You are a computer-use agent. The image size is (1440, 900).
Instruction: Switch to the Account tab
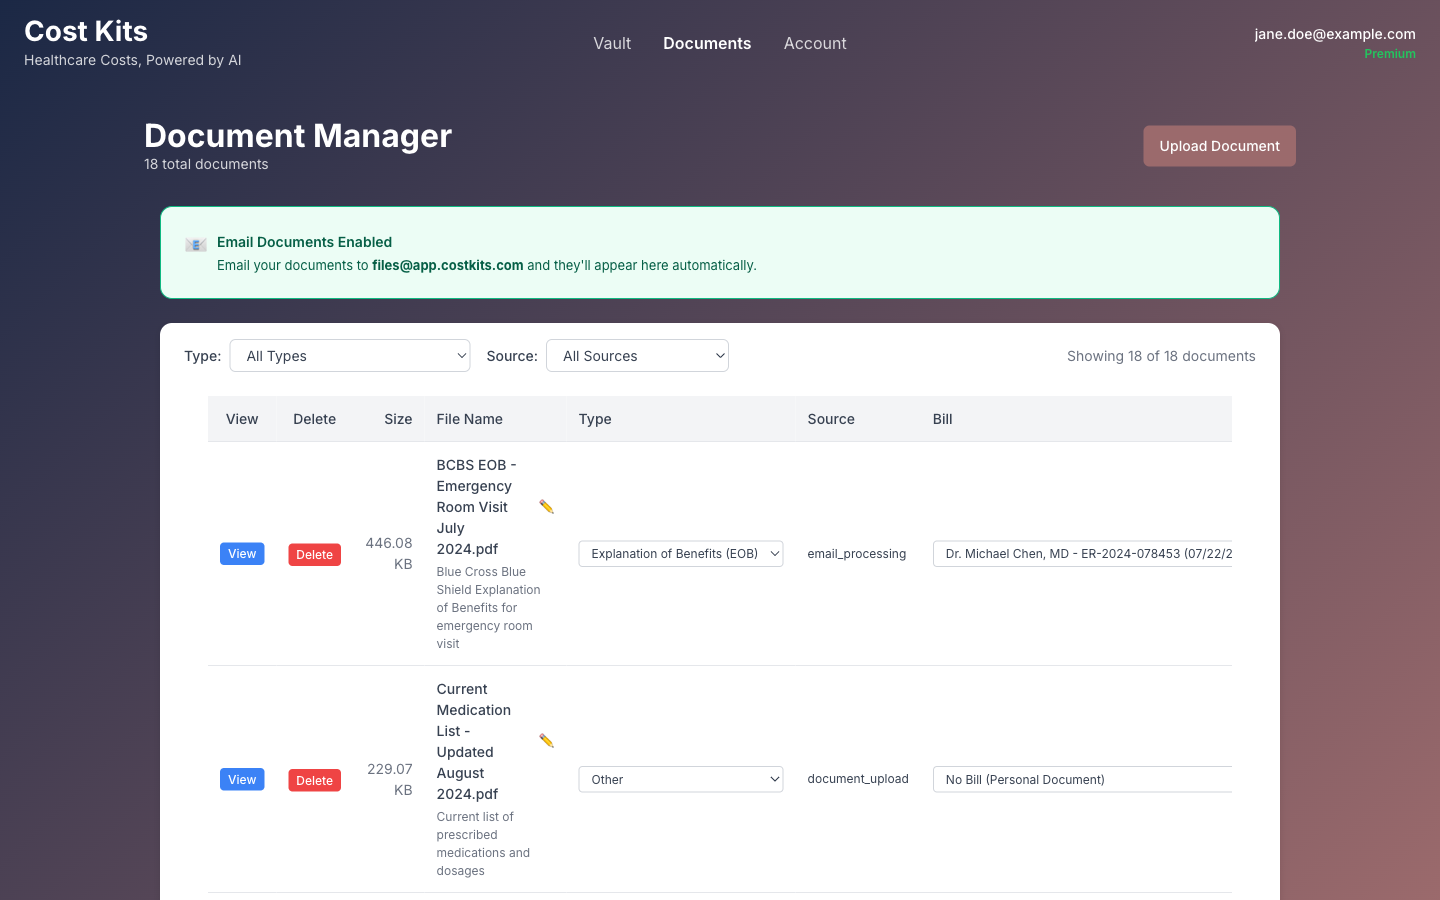815,43
